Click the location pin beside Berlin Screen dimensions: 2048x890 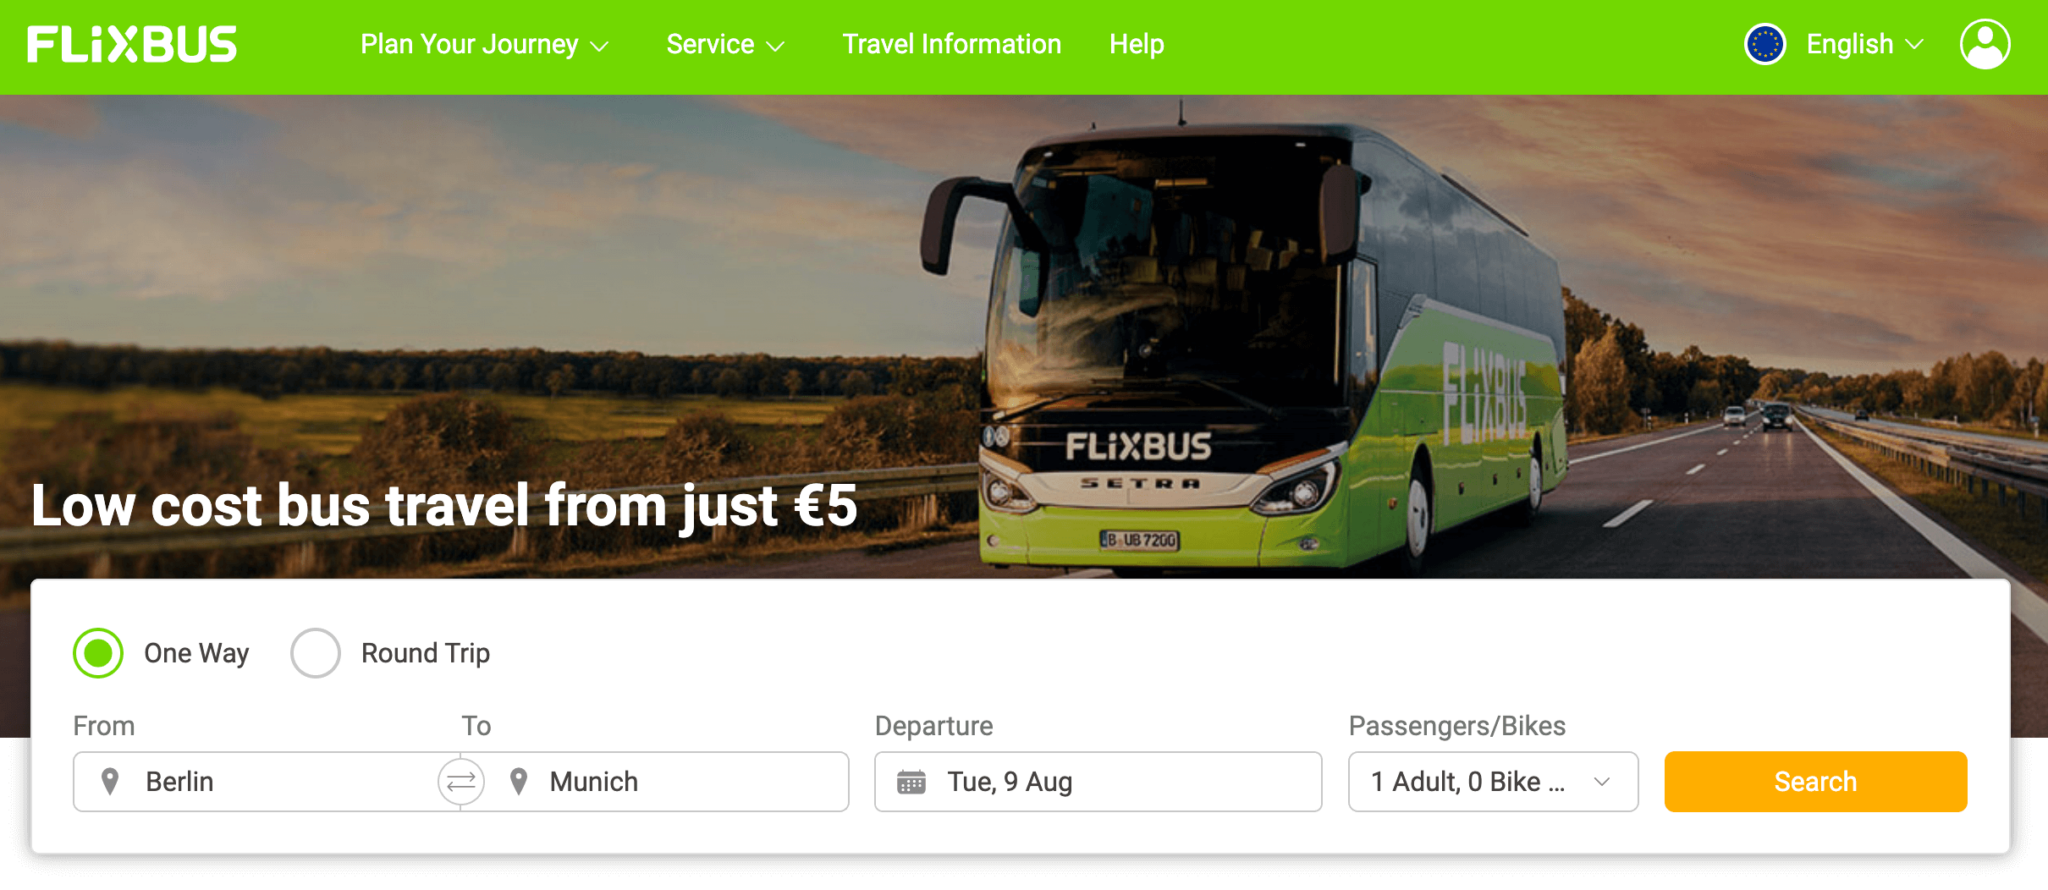point(110,782)
